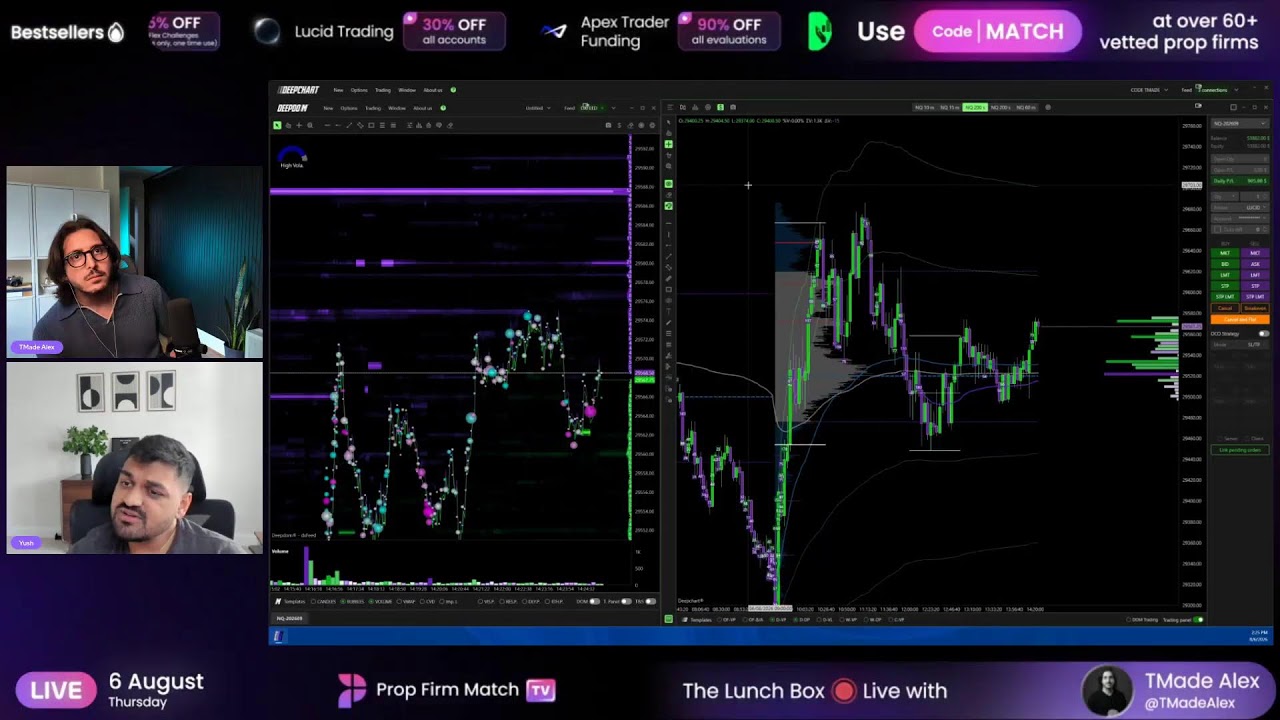
Task: Click the High Vola gauge indicator
Action: coord(291,158)
